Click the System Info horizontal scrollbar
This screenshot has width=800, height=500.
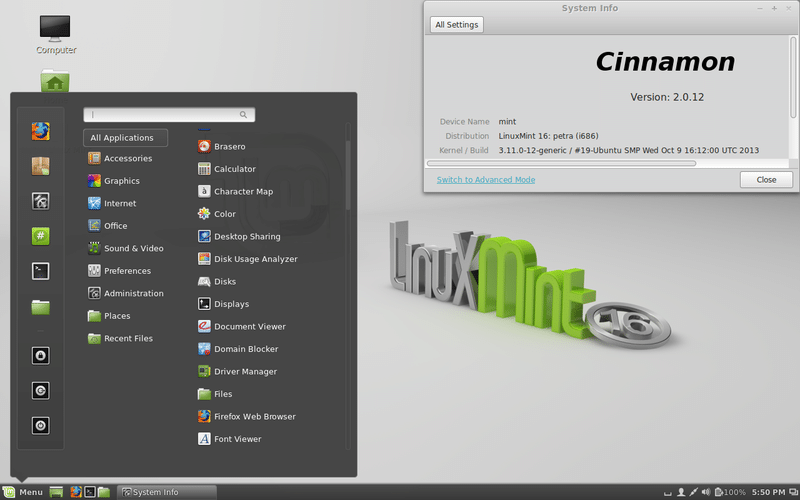pos(561,163)
